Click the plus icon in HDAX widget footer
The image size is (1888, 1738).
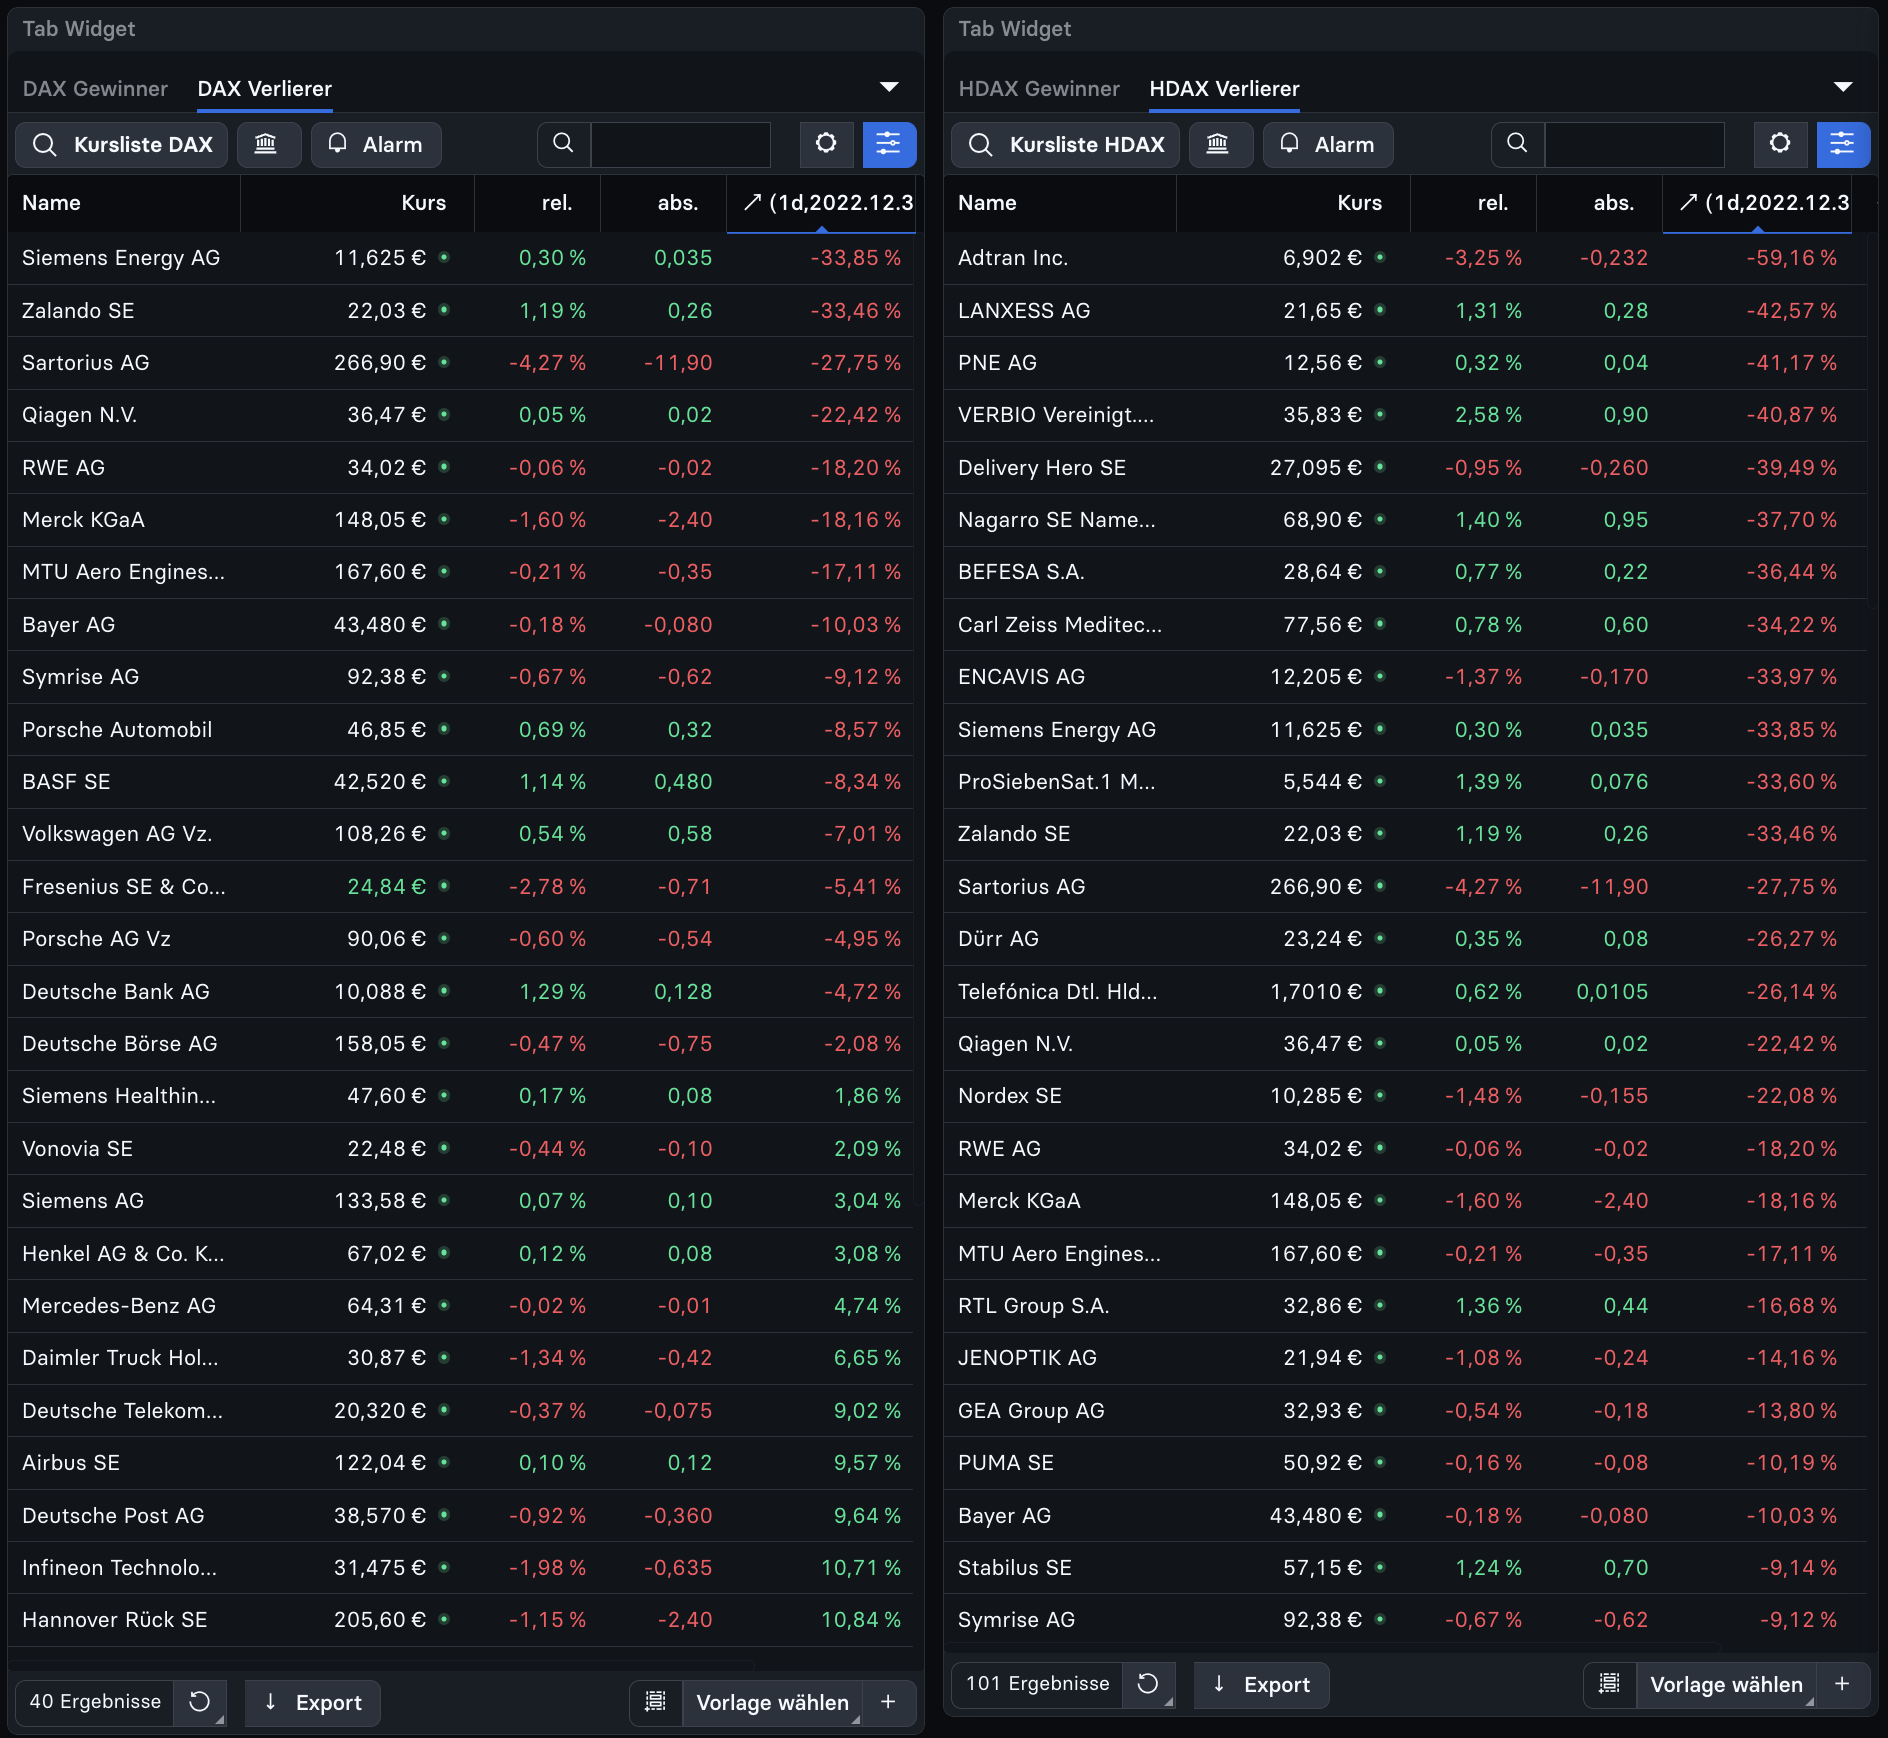[x=1842, y=1684]
